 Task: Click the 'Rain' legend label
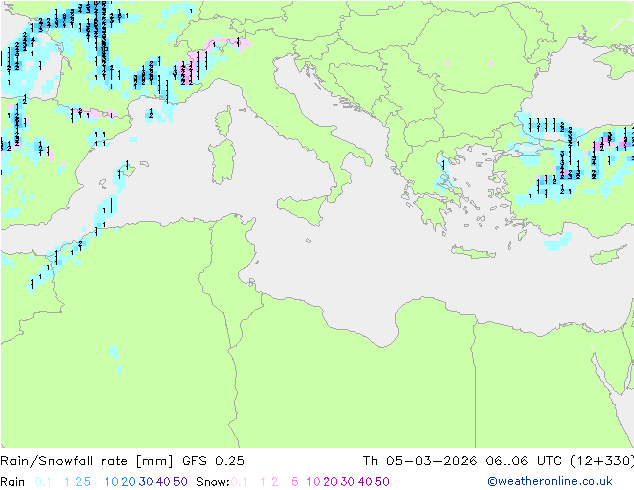13,482
